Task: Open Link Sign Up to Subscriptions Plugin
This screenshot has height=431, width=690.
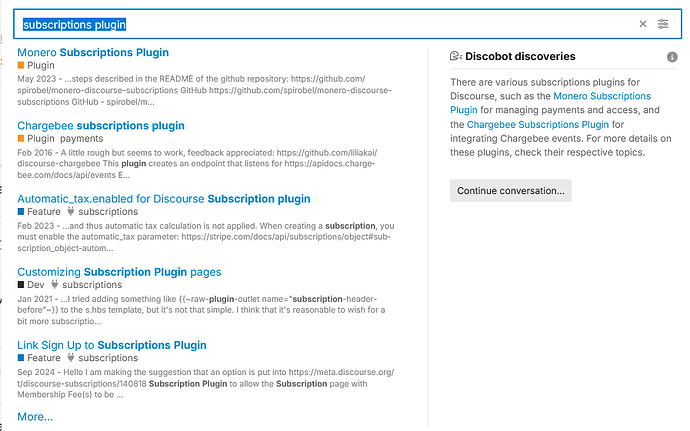Action: coord(112,345)
